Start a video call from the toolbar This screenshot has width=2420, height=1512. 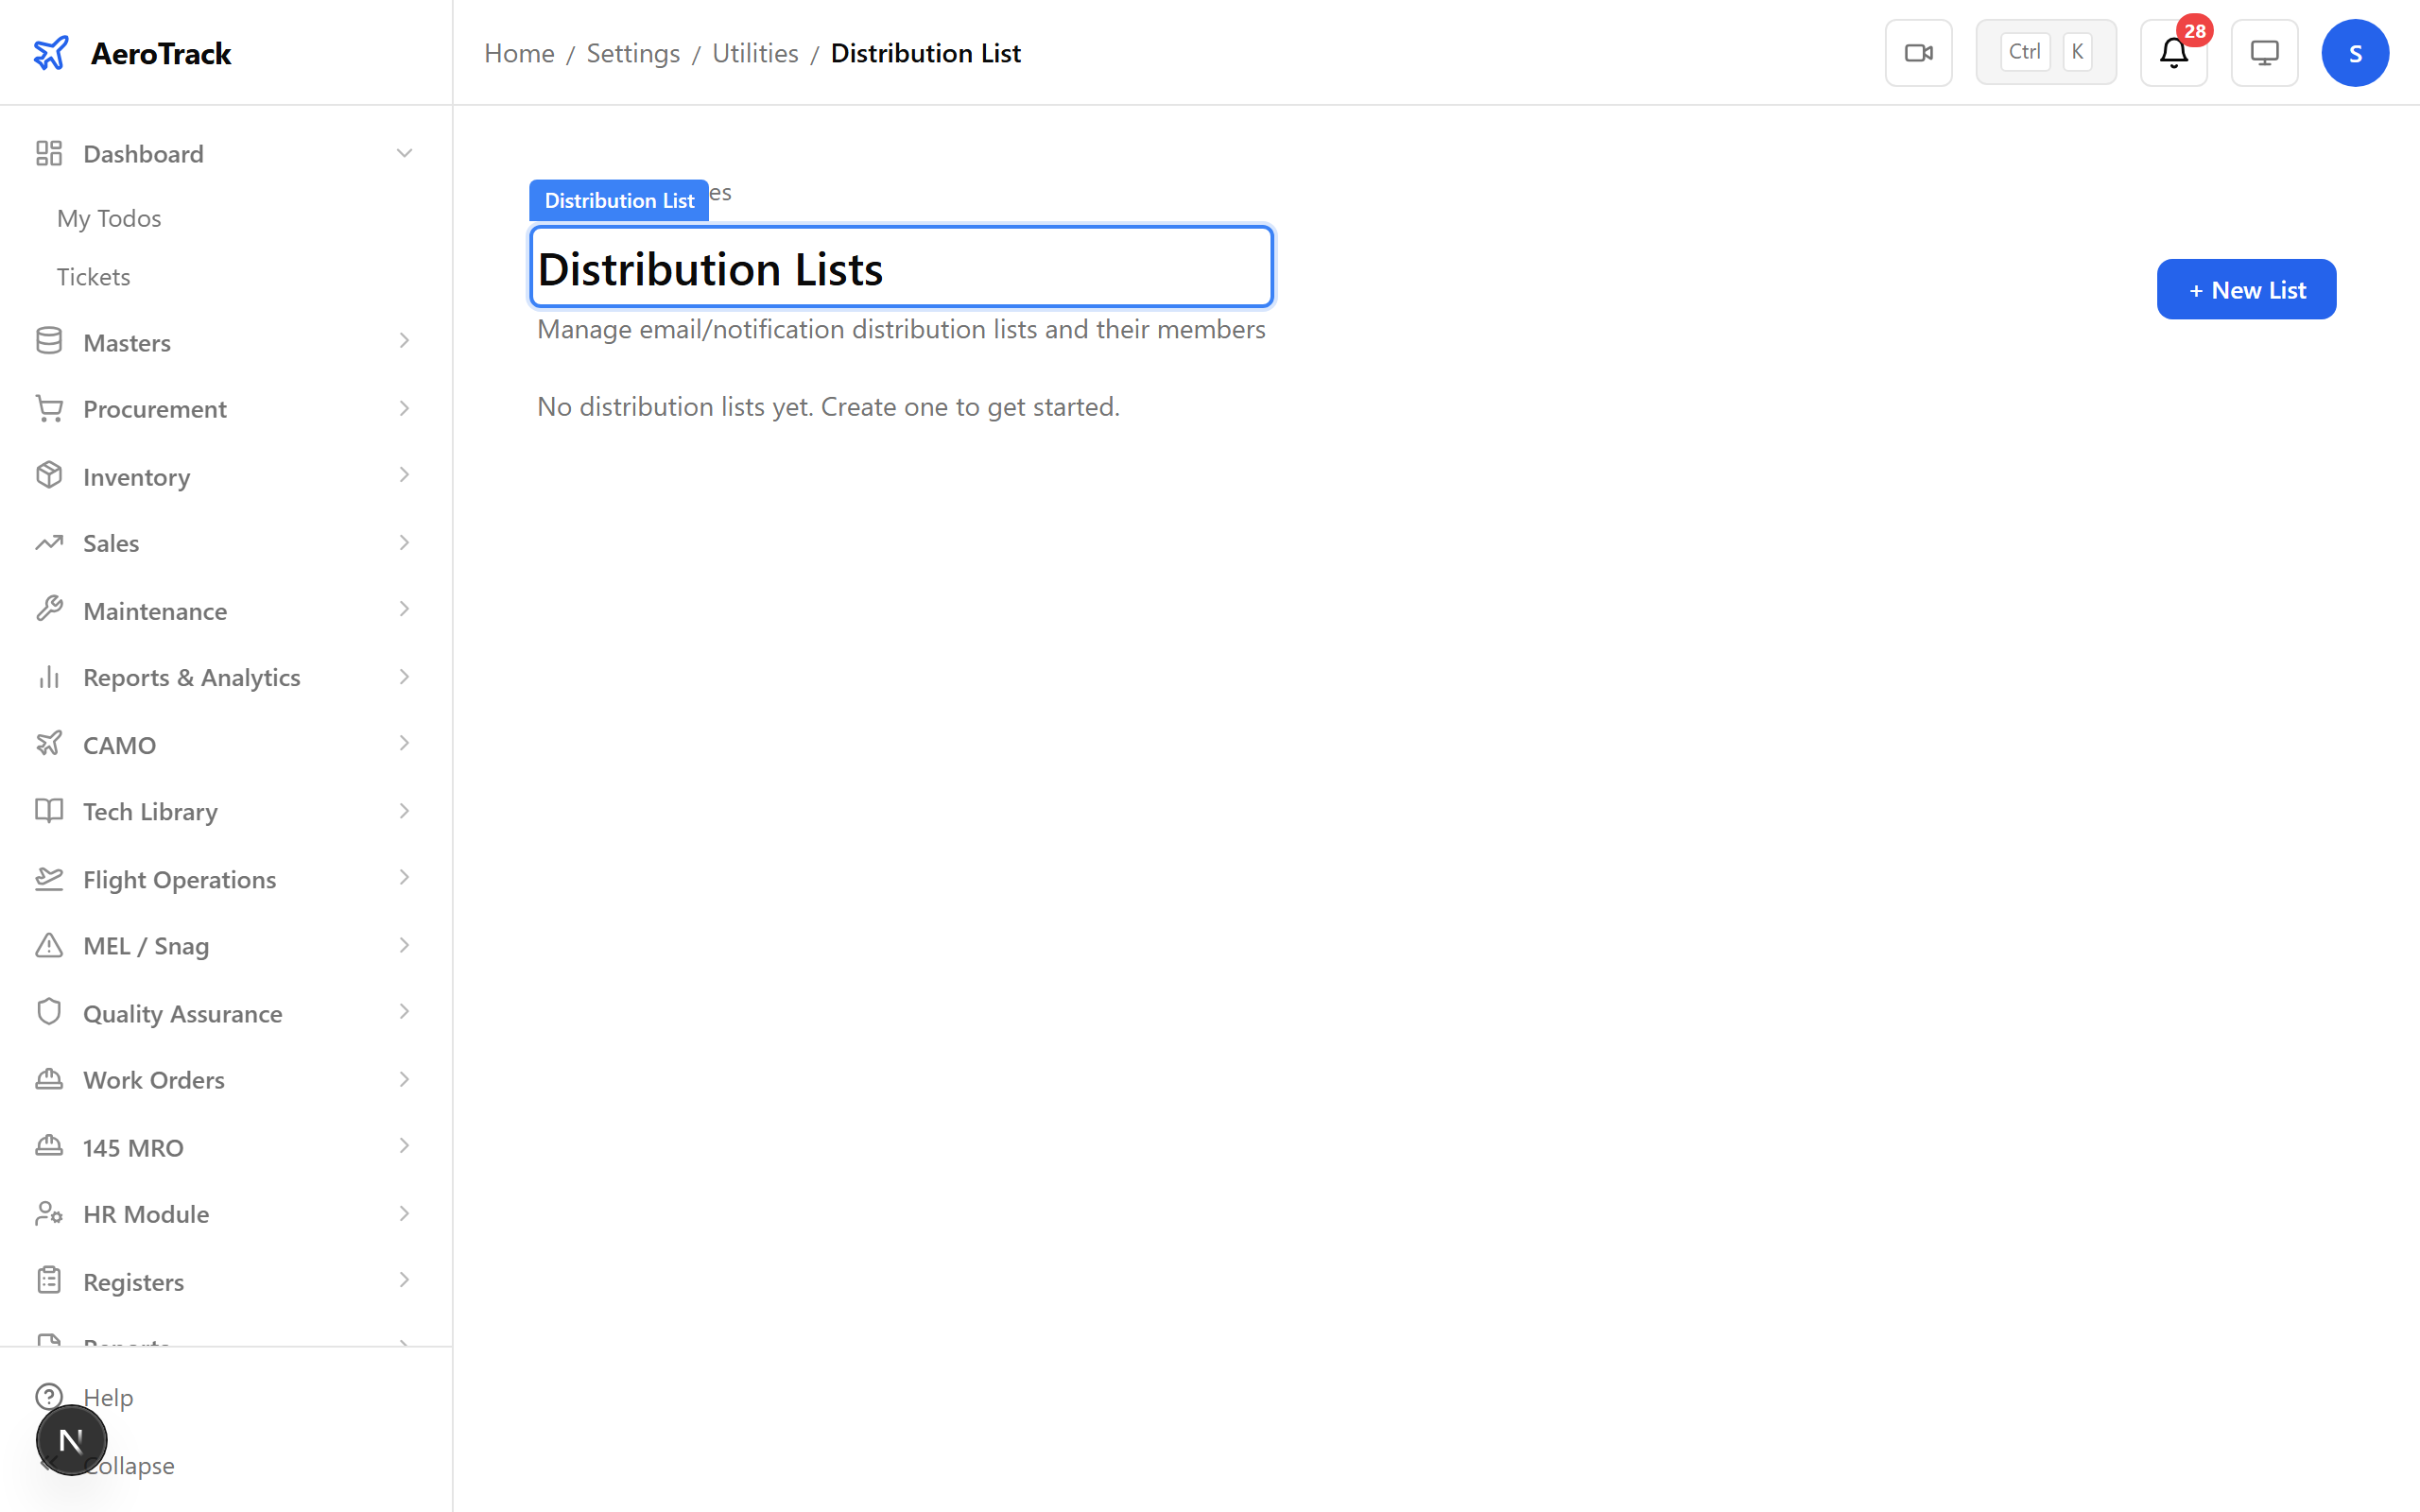point(1918,52)
